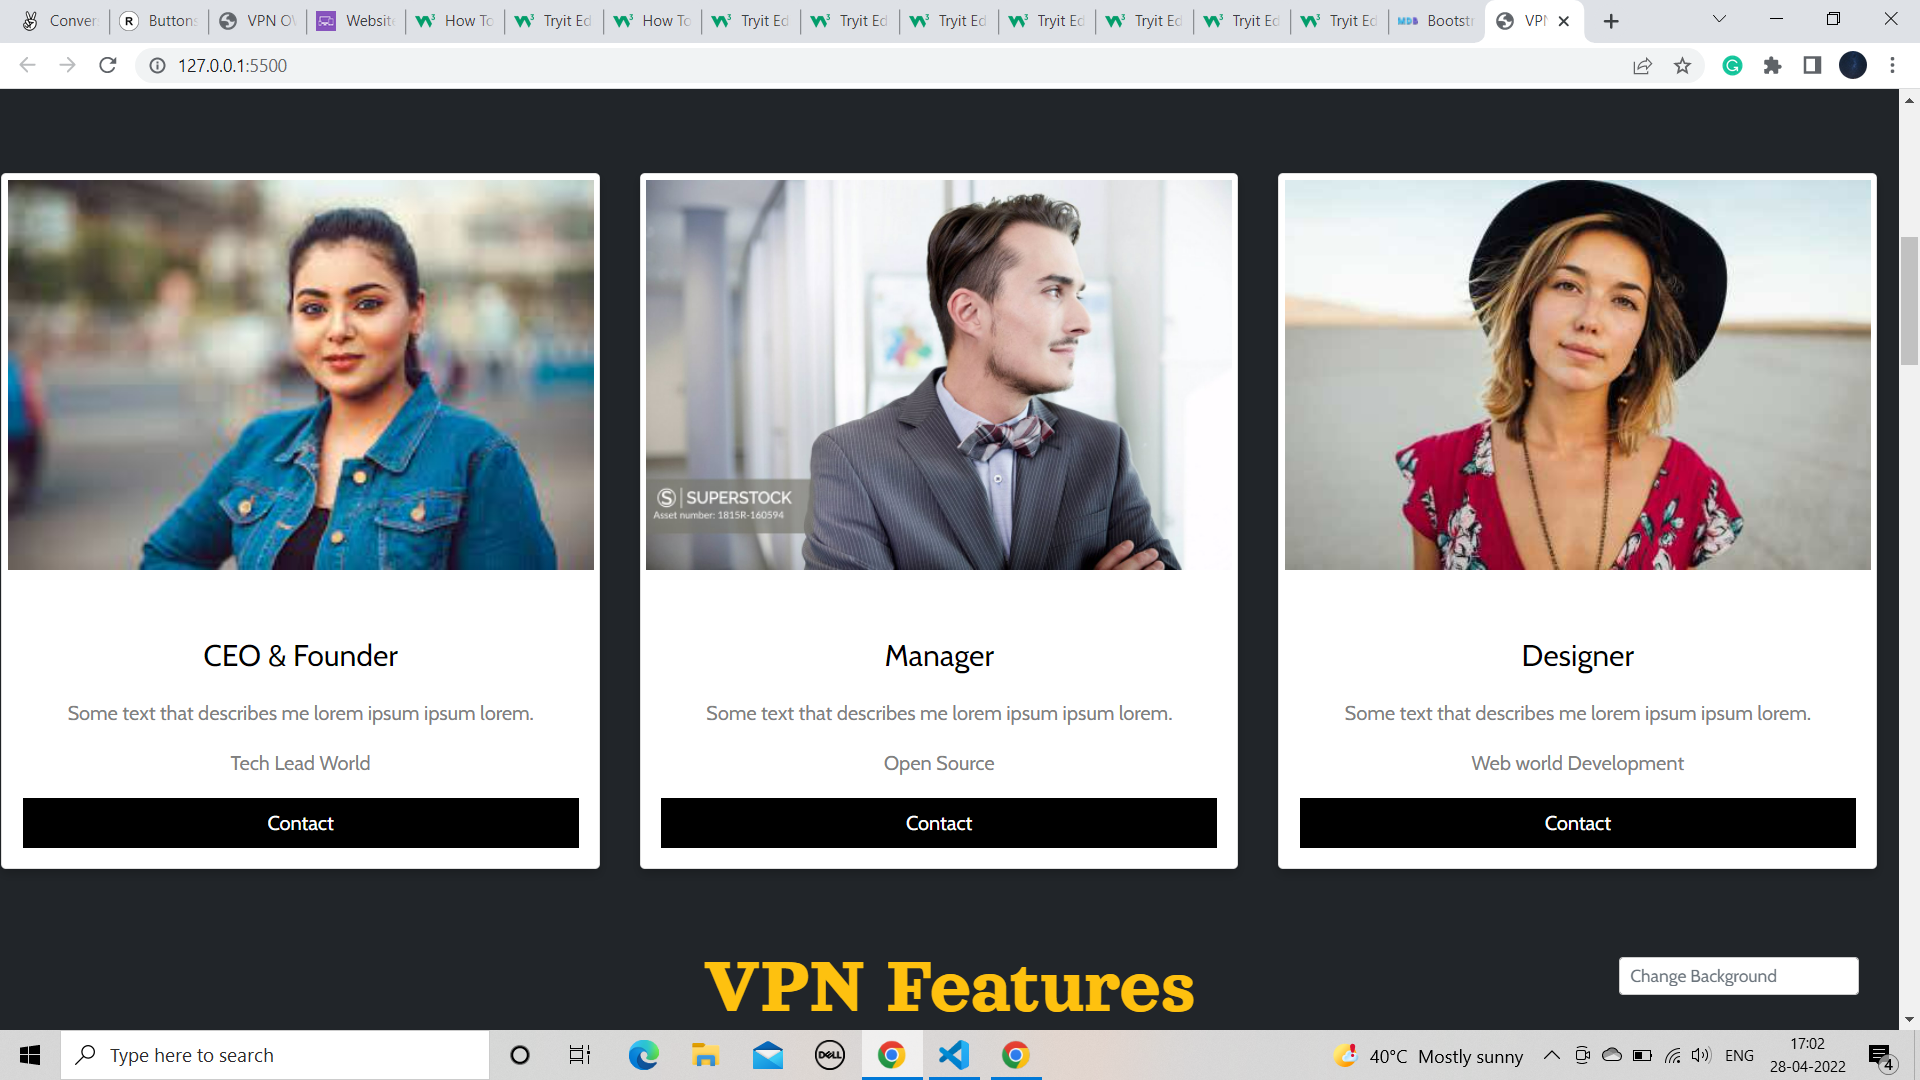This screenshot has width=1920, height=1080.
Task: Click the Manager profile photo
Action: pyautogui.click(x=938, y=375)
